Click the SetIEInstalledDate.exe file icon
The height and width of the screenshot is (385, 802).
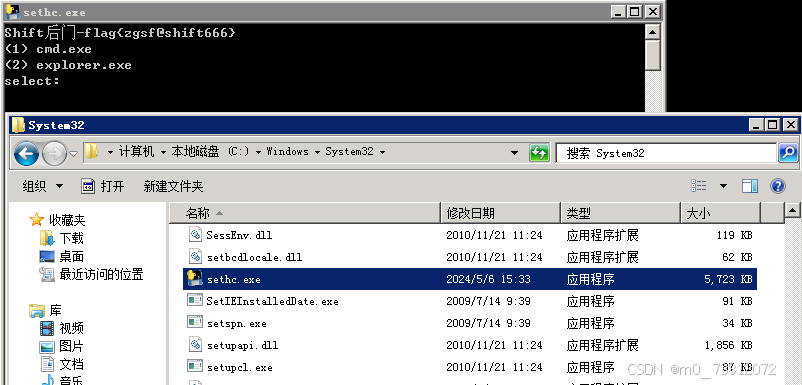[195, 301]
